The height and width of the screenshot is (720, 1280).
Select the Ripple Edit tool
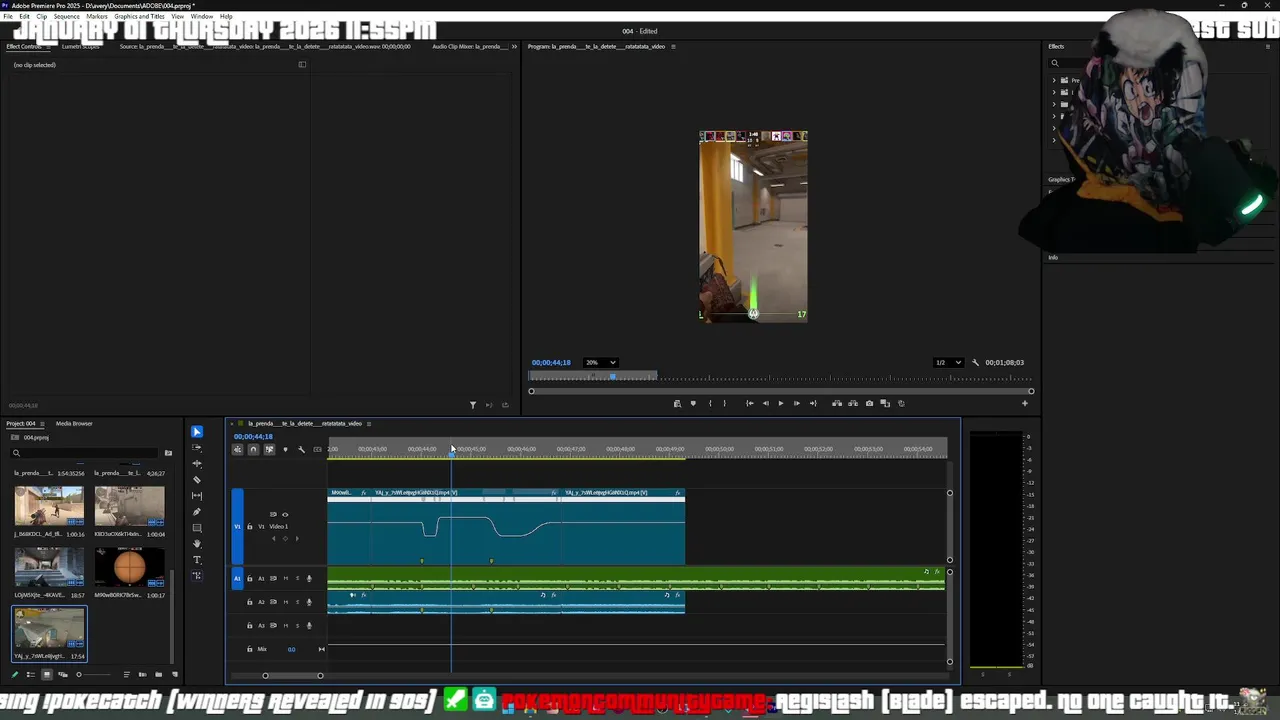(x=196, y=464)
